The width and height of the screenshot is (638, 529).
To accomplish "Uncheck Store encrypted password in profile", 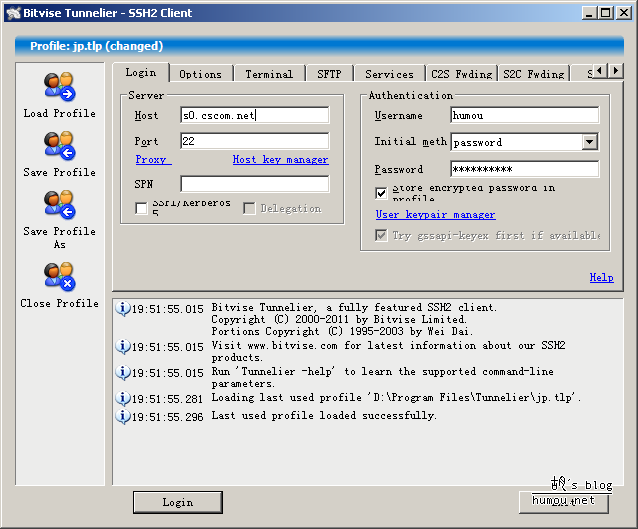I will (381, 193).
